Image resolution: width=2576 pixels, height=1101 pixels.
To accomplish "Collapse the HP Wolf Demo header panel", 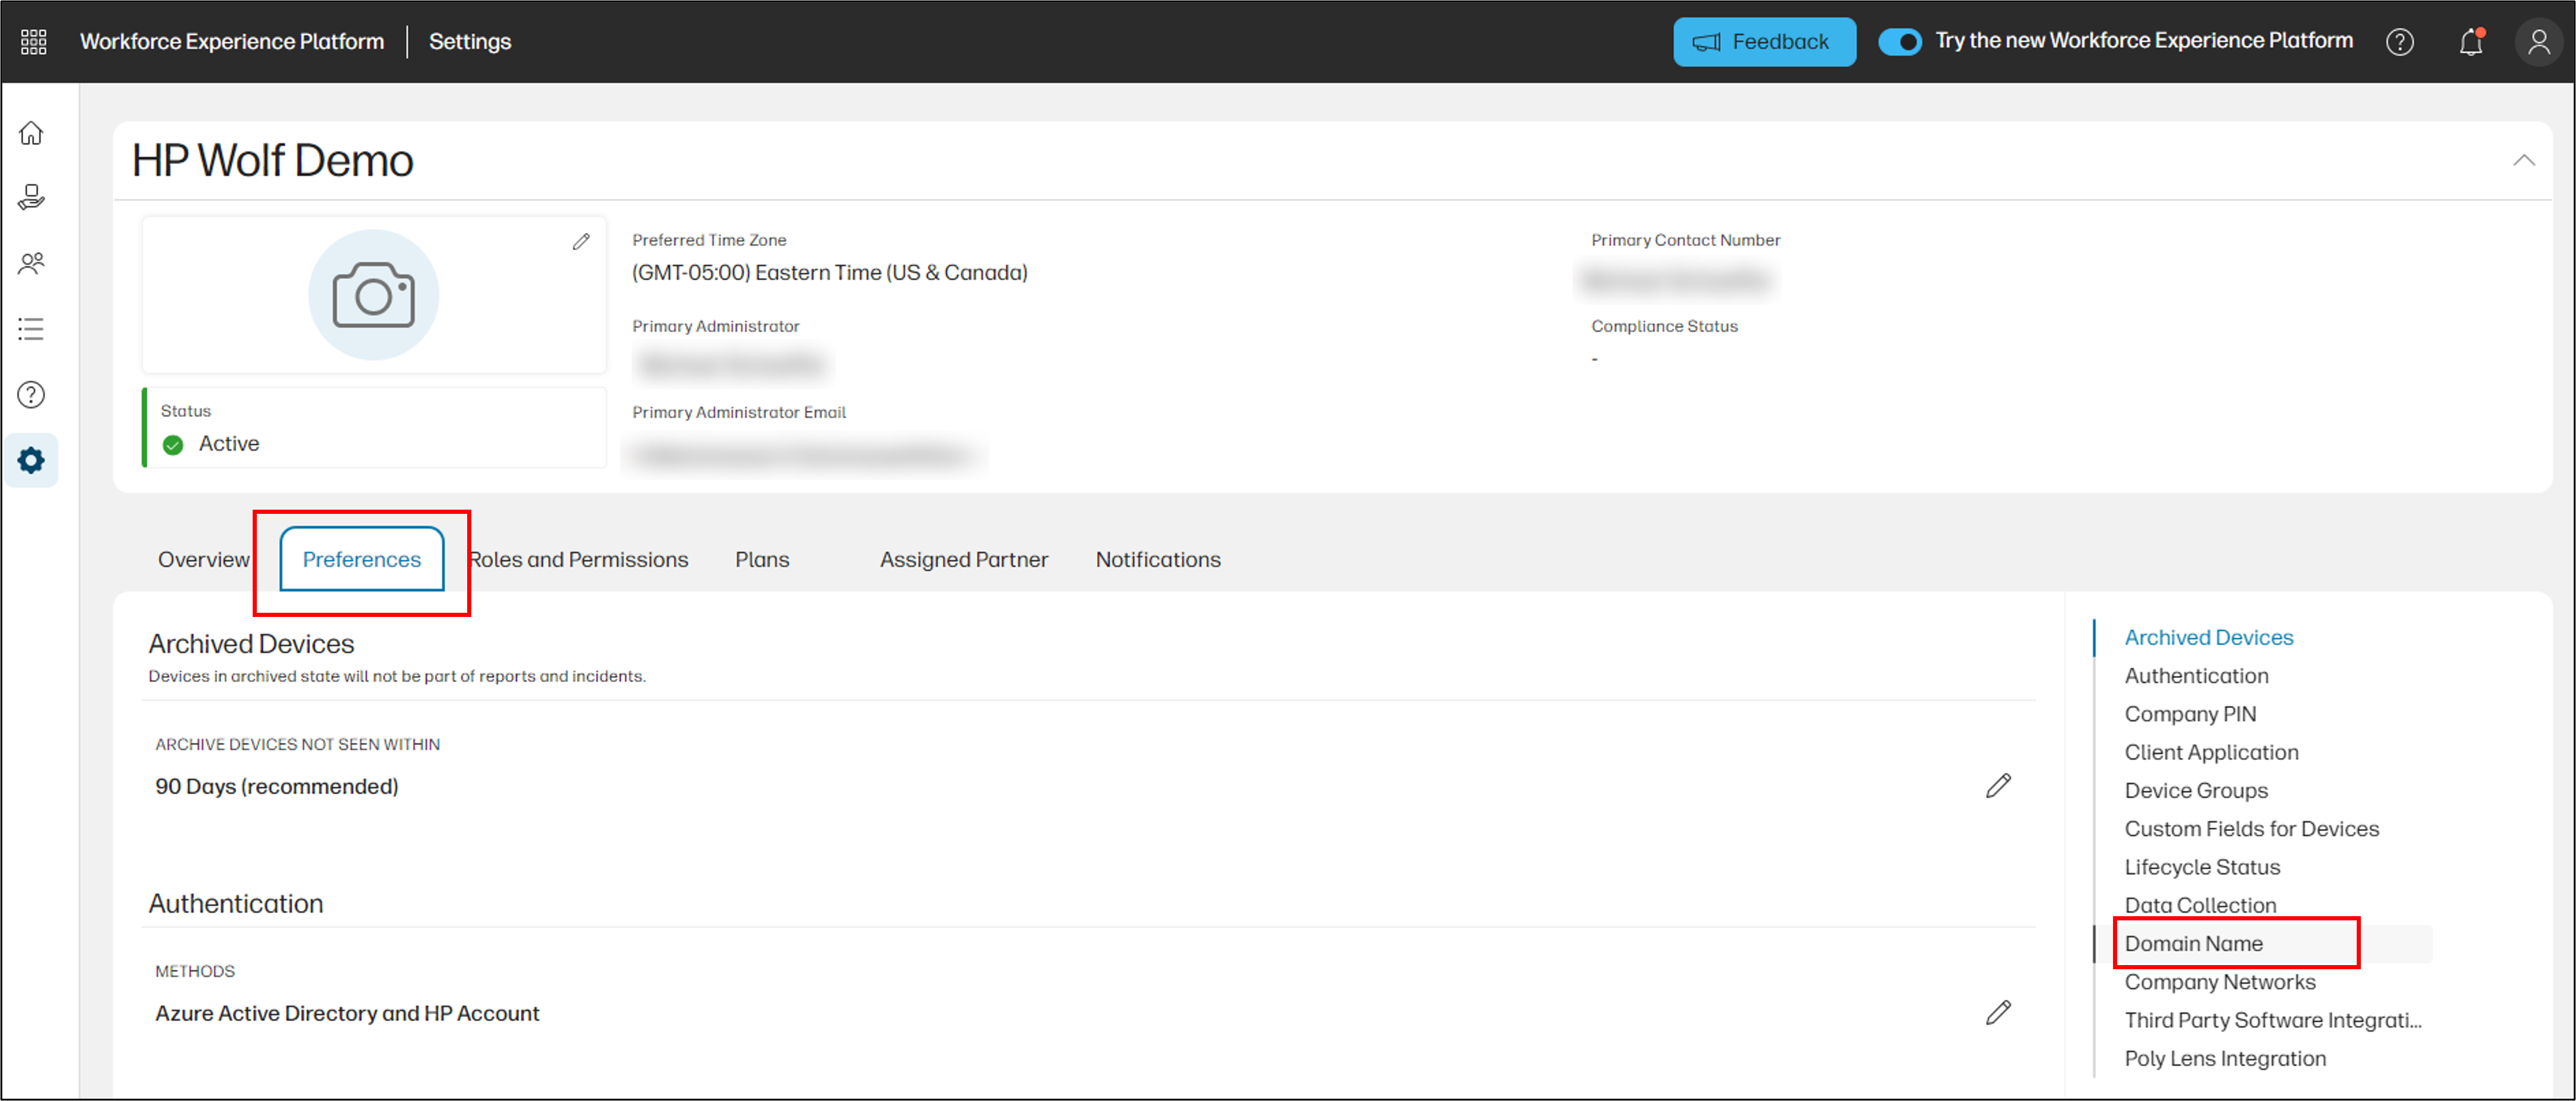I will tap(2524, 160).
